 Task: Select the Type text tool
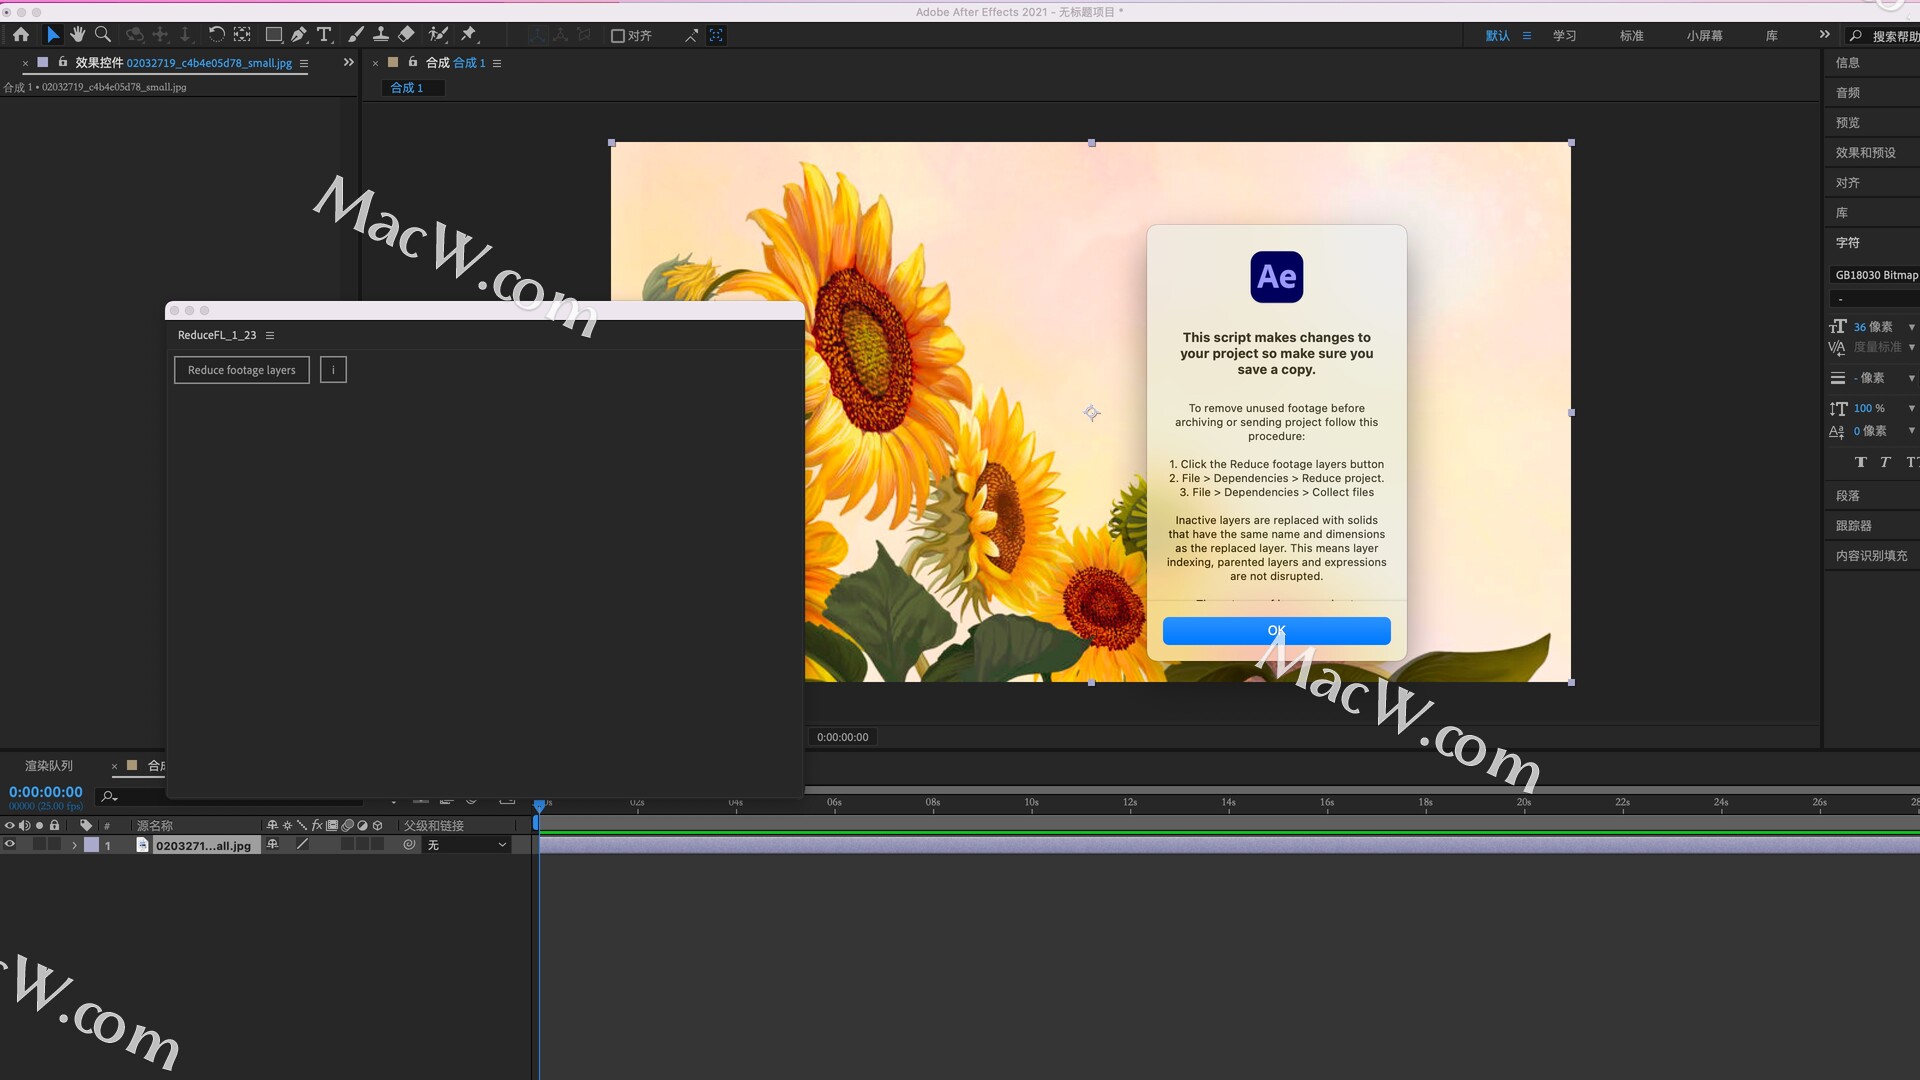[324, 35]
